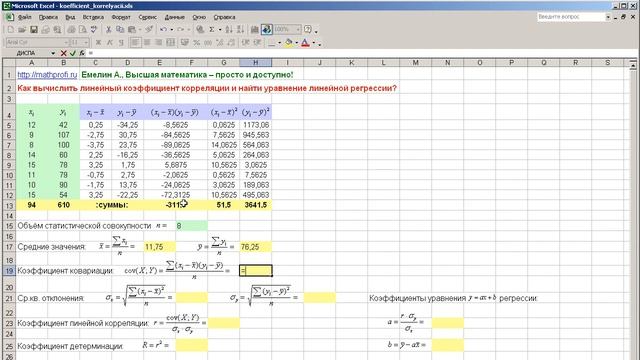Toggle Italic formatting
640x360 pixels.
pos(109,42)
